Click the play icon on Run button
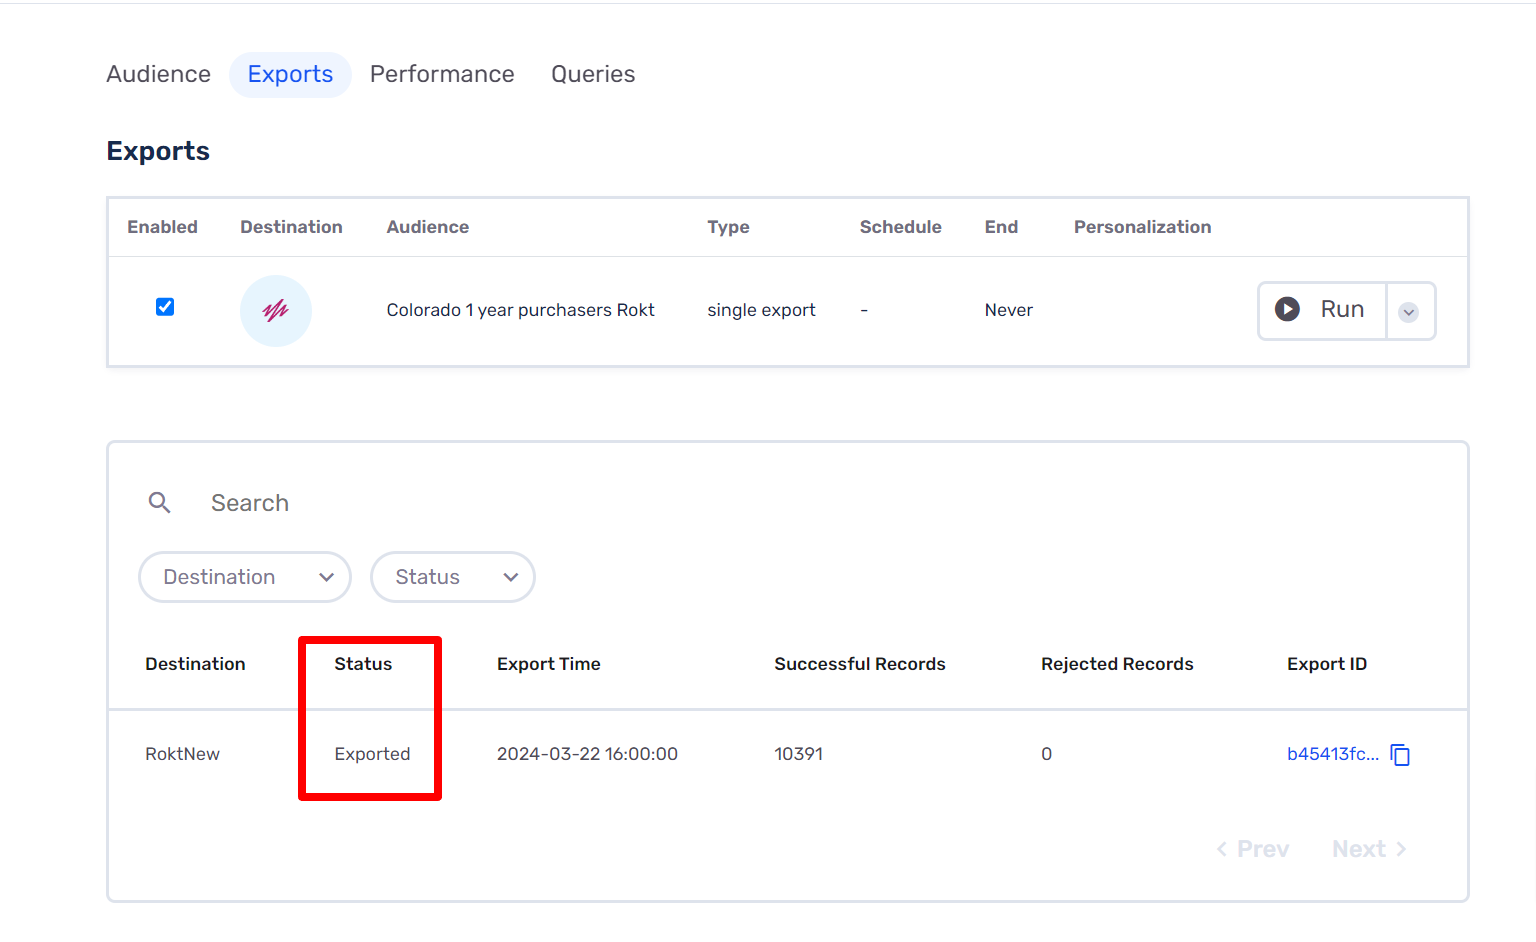The height and width of the screenshot is (942, 1536). point(1288,310)
